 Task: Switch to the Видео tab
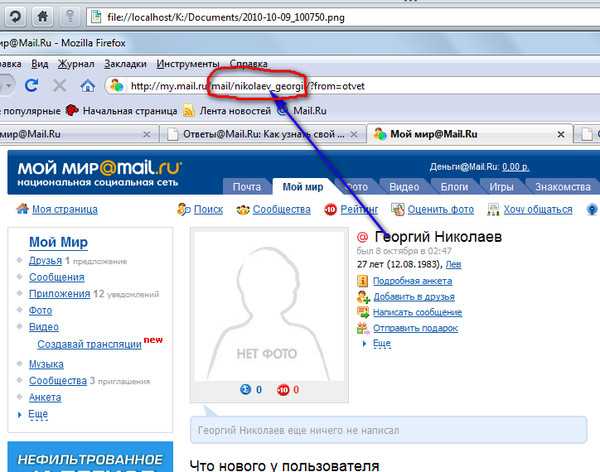point(404,187)
